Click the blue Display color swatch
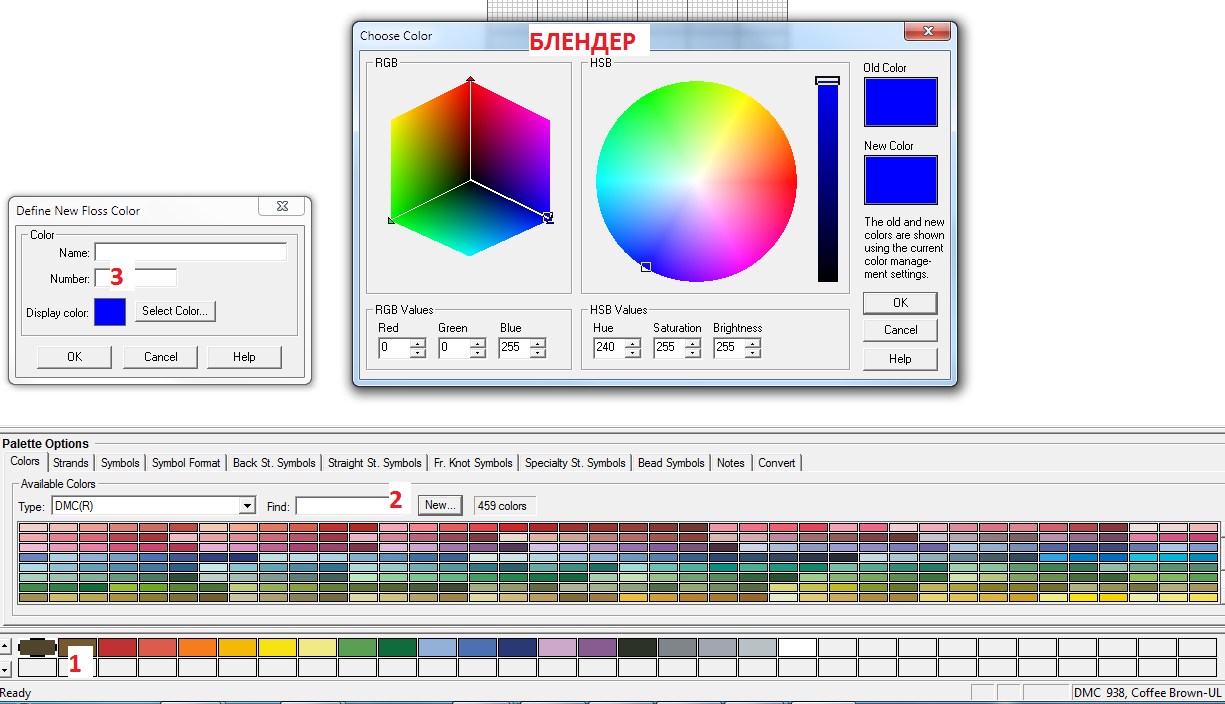Viewport: 1225px width, 704px height. click(x=110, y=312)
